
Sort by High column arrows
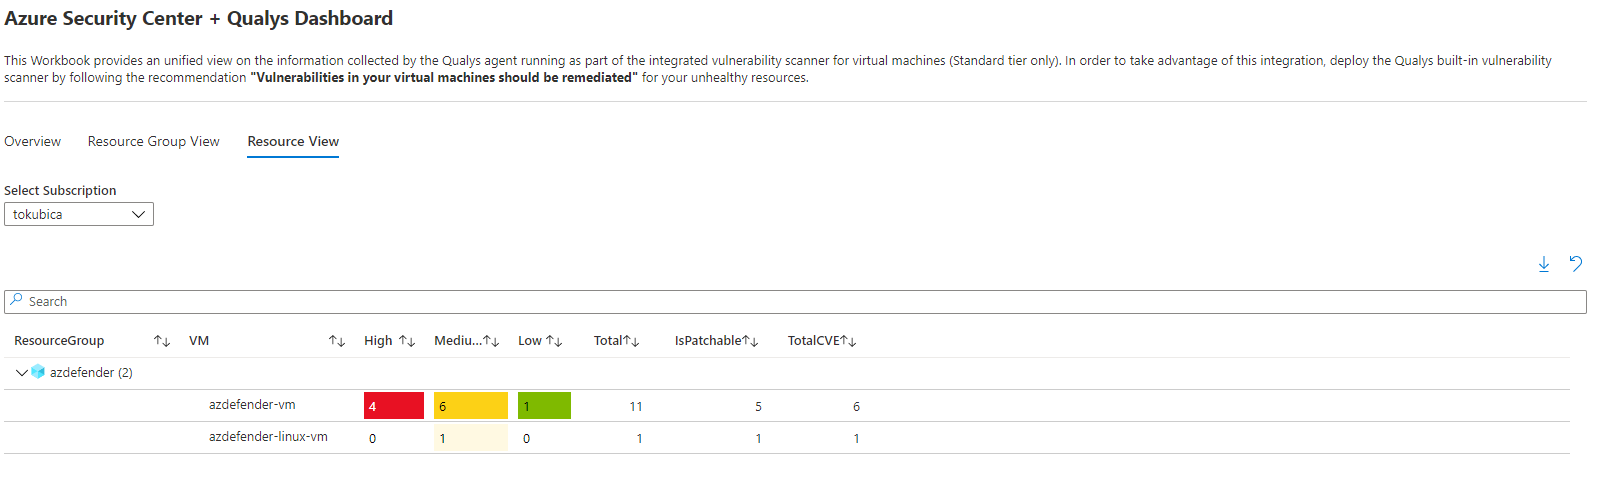click(406, 341)
